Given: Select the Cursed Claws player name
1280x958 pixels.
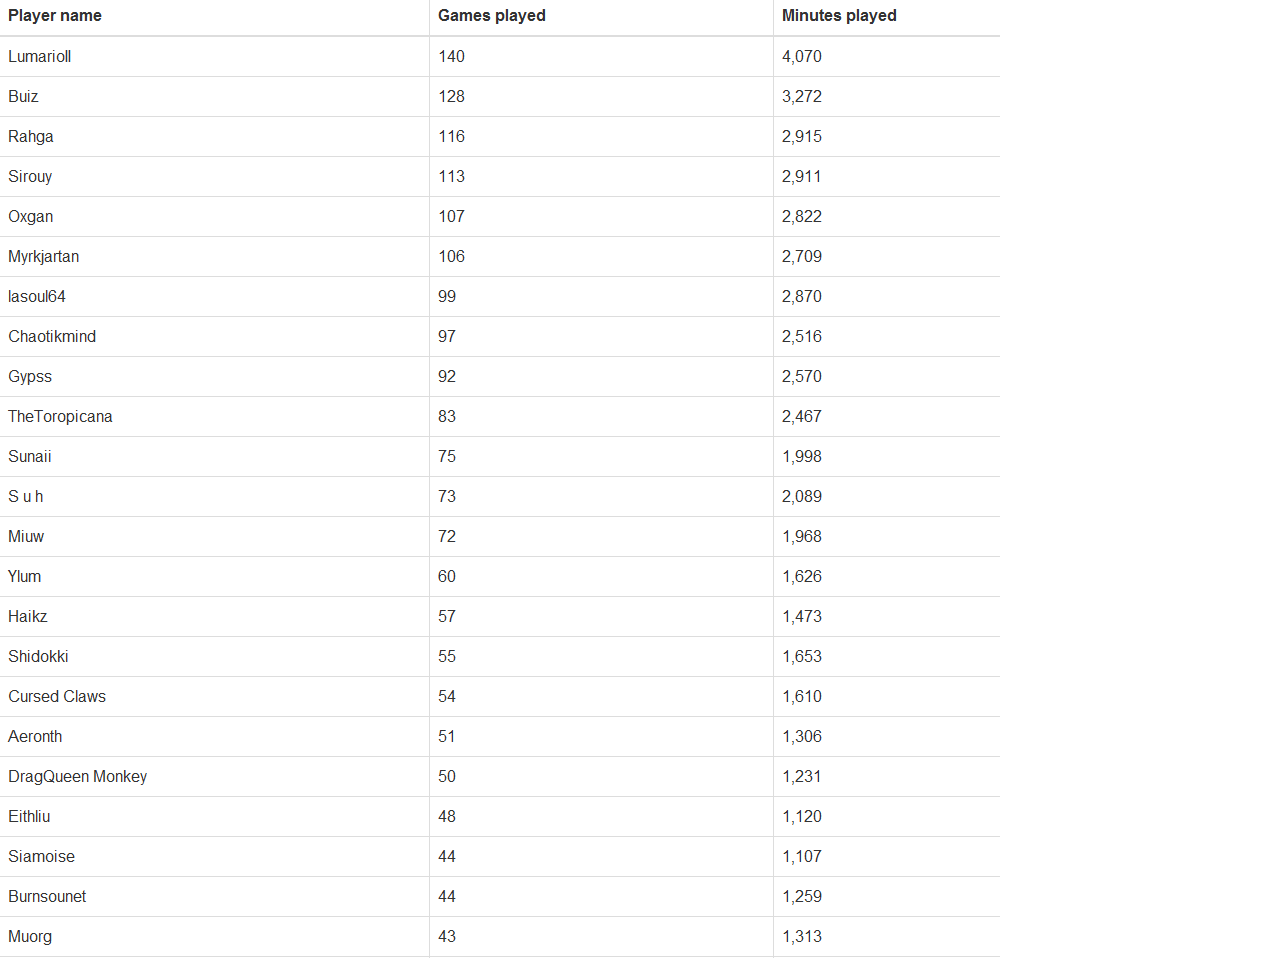Looking at the screenshot, I should coord(57,697).
